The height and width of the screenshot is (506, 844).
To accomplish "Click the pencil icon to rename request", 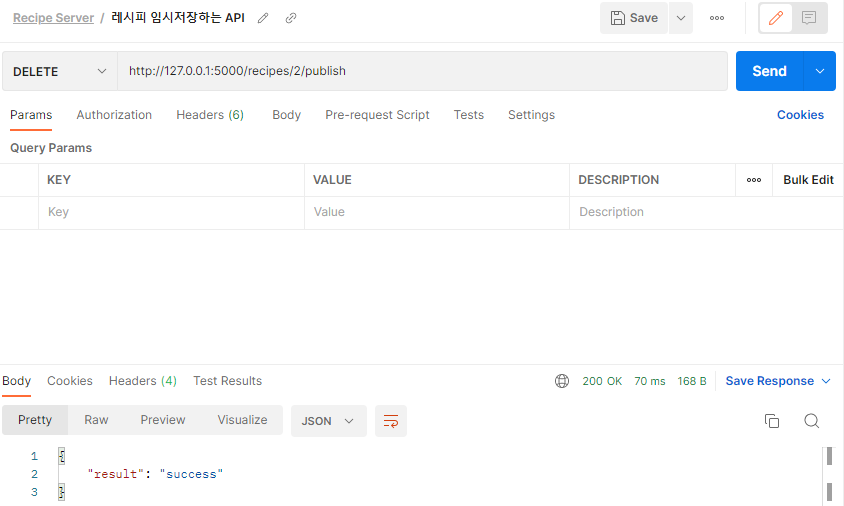I will click(x=263, y=18).
